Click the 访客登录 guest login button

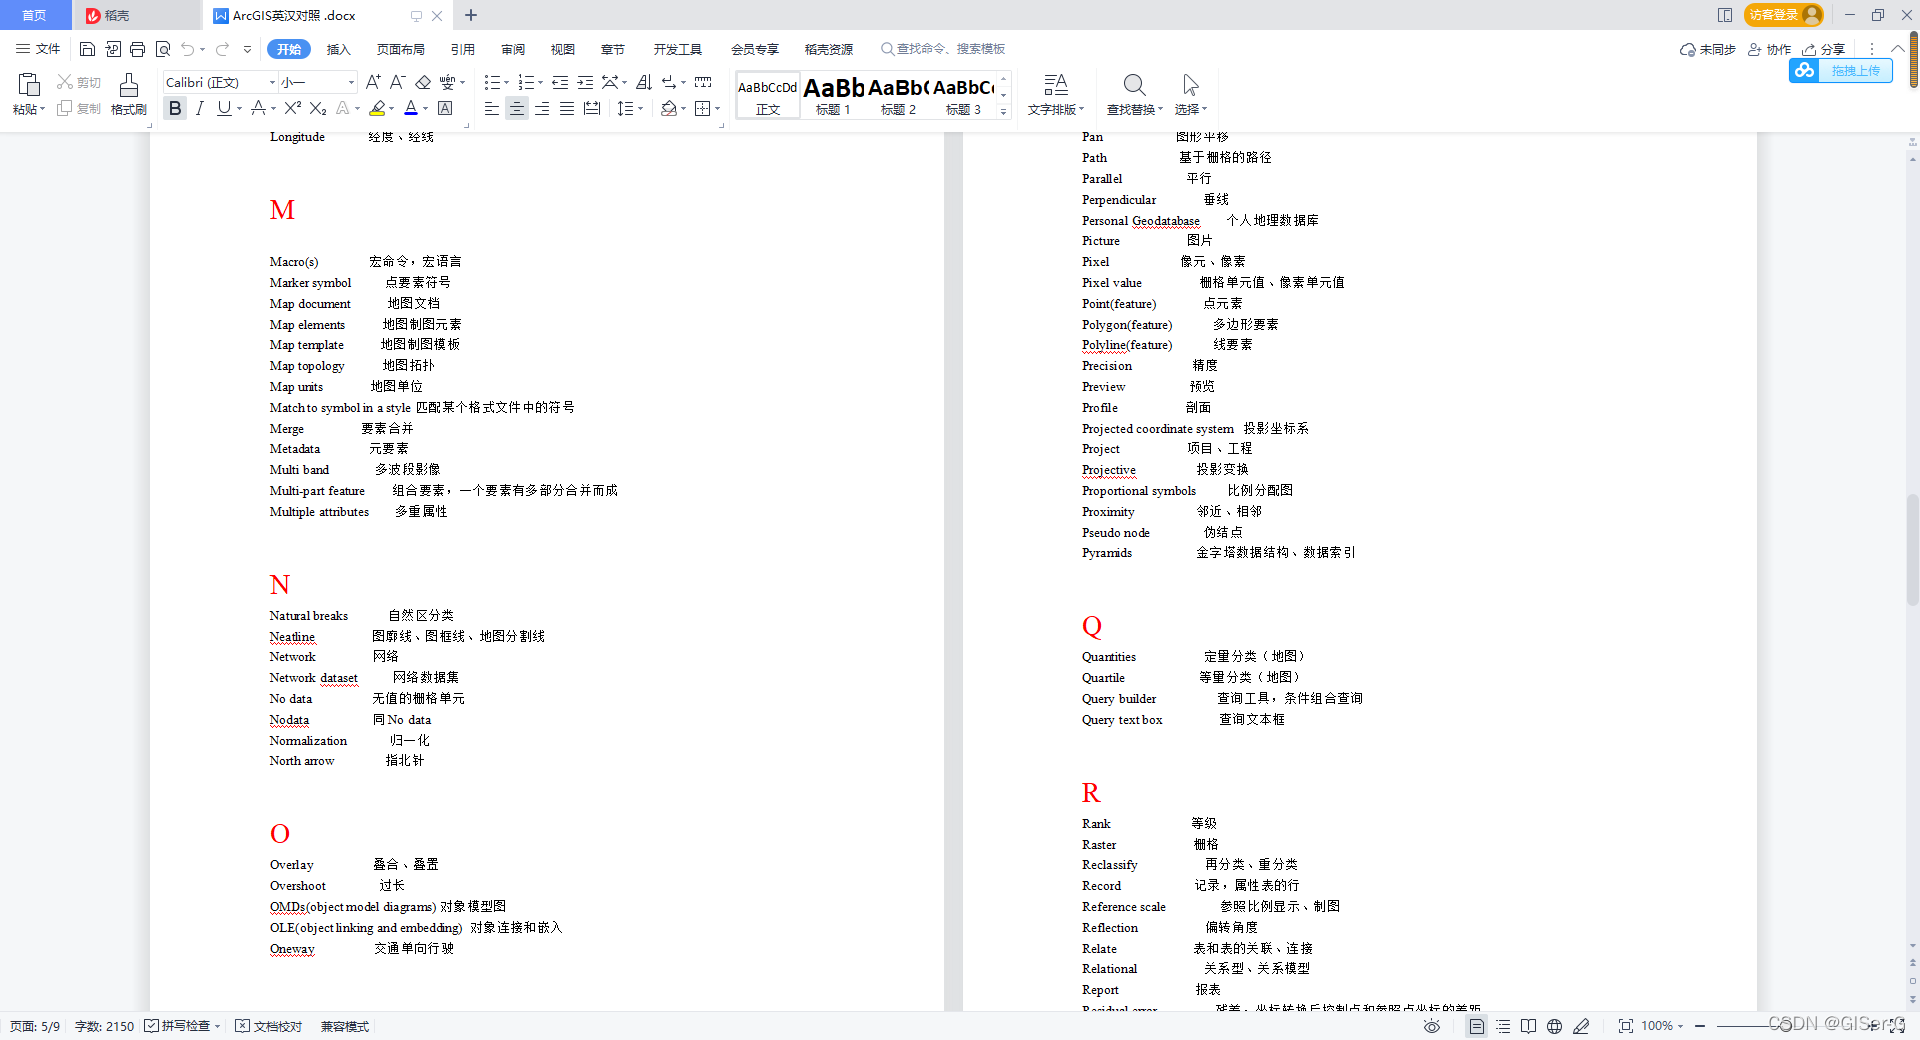(1783, 15)
